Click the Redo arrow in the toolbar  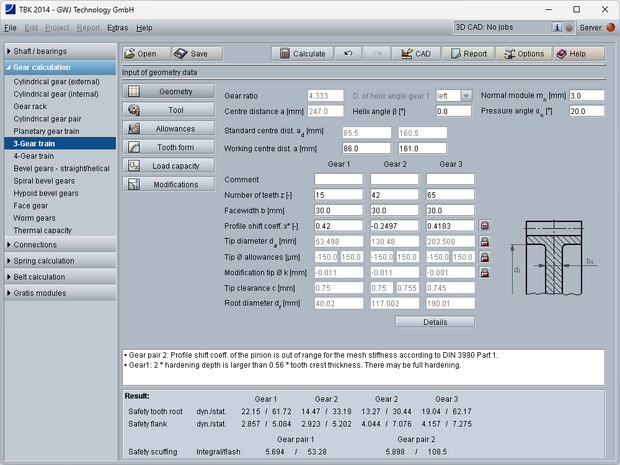click(x=377, y=54)
